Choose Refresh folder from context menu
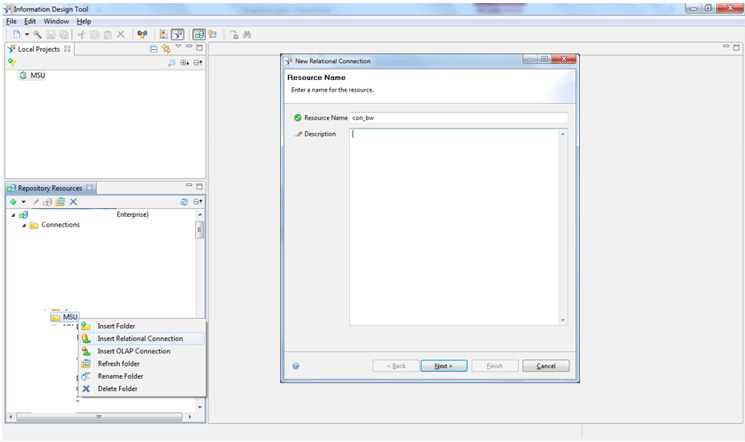 click(142, 364)
